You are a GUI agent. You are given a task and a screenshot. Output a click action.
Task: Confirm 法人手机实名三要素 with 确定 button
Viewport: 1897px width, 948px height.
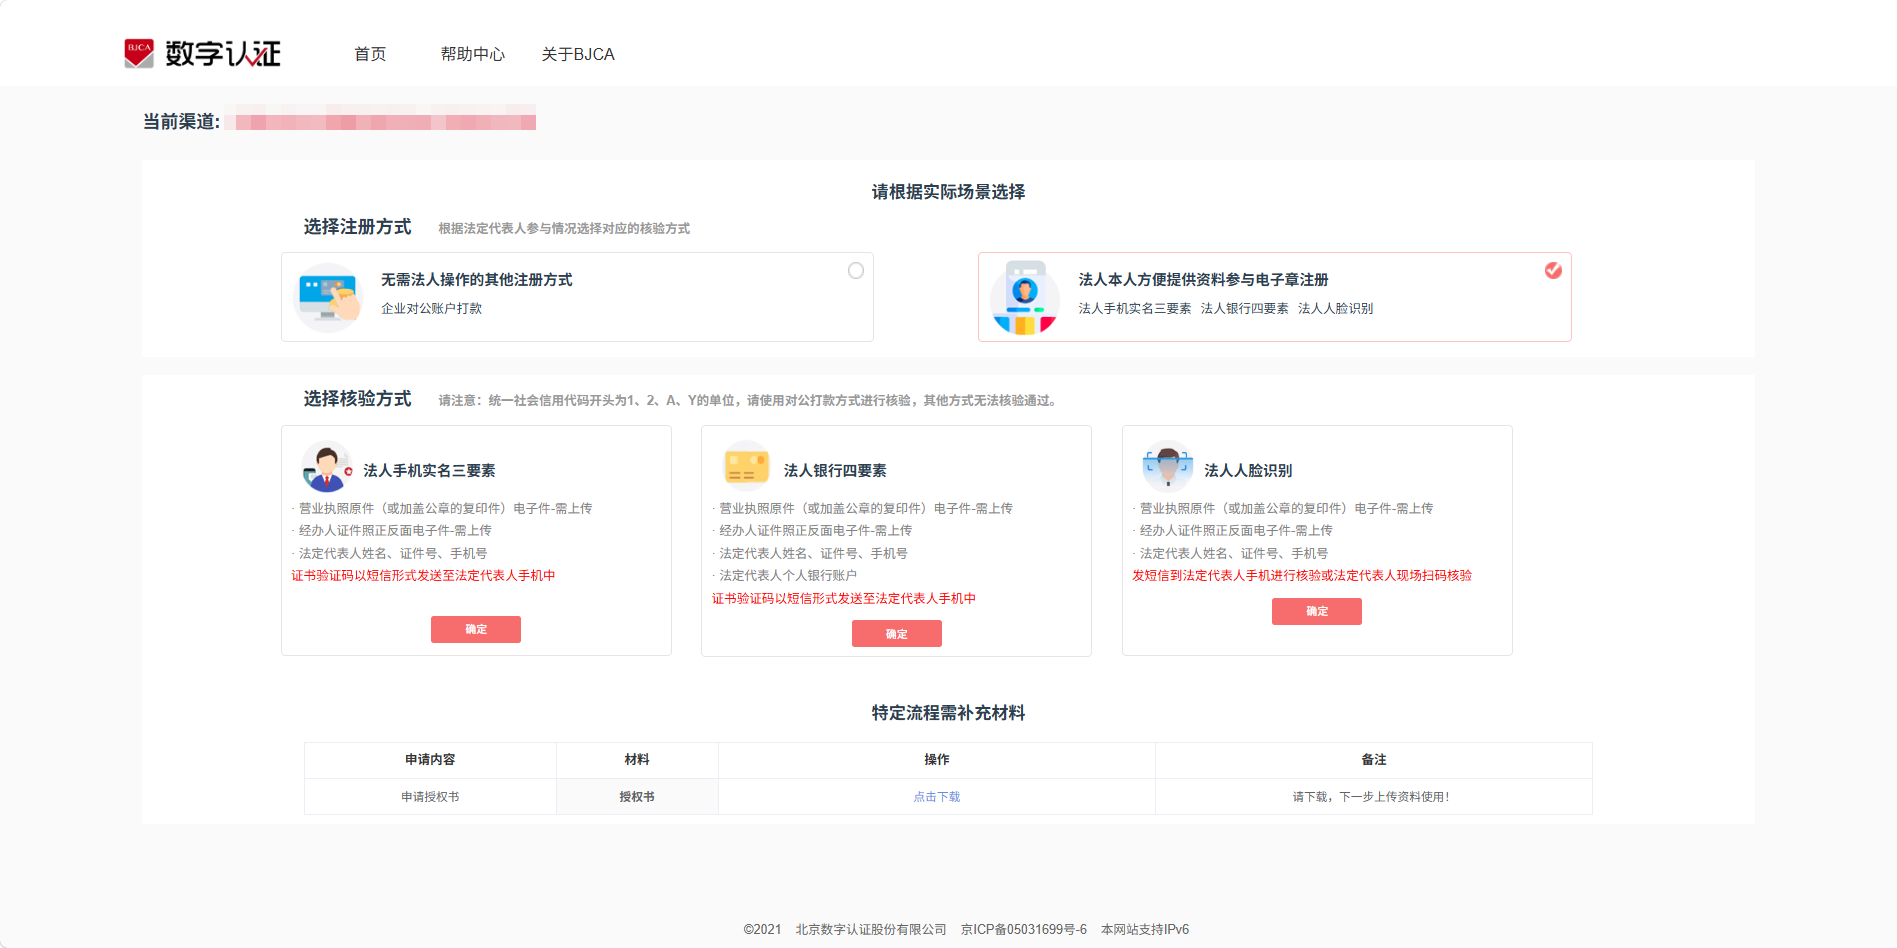pyautogui.click(x=476, y=629)
